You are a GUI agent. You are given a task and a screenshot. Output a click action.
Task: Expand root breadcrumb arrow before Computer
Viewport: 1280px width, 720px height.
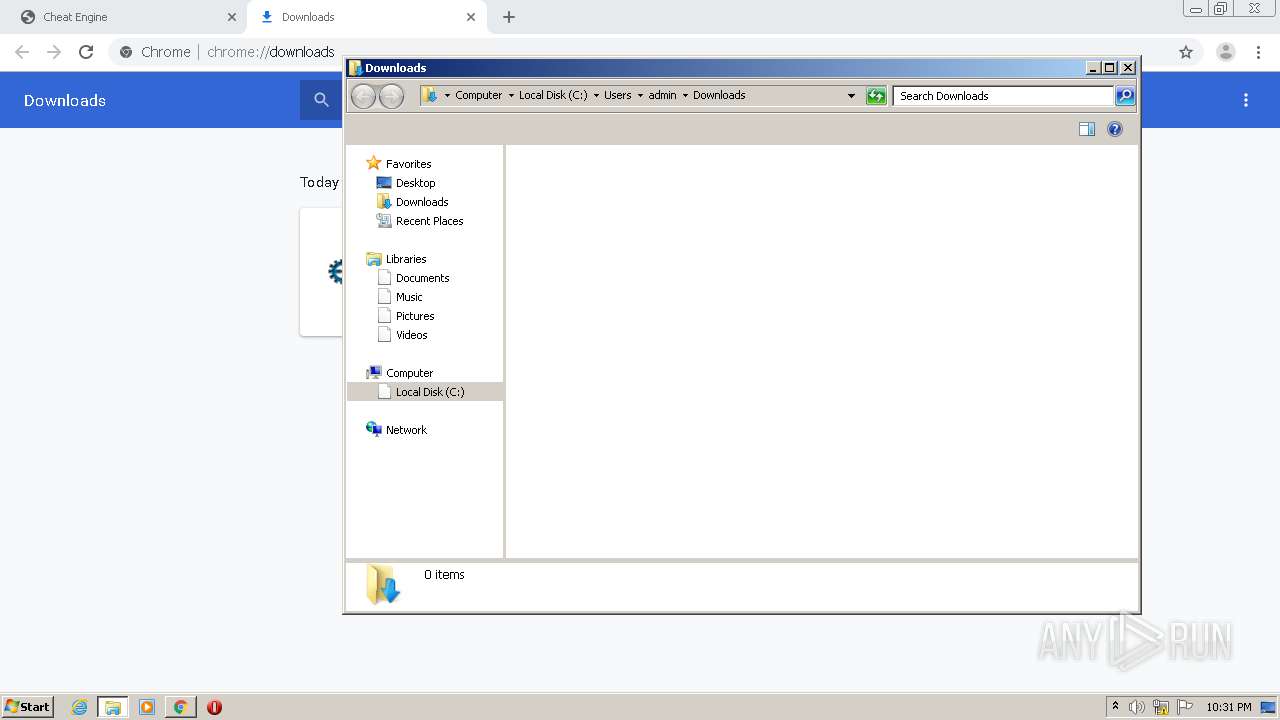point(447,96)
